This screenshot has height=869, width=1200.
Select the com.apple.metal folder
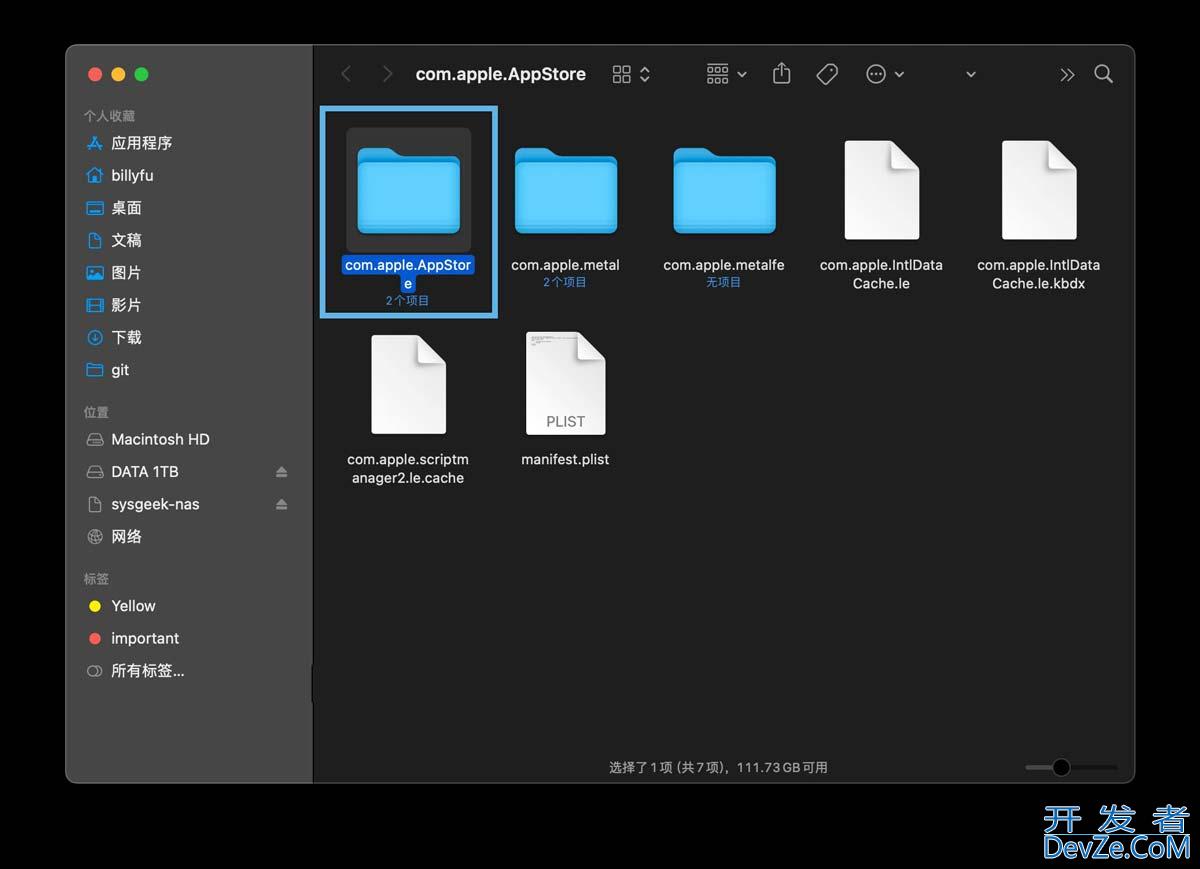566,191
